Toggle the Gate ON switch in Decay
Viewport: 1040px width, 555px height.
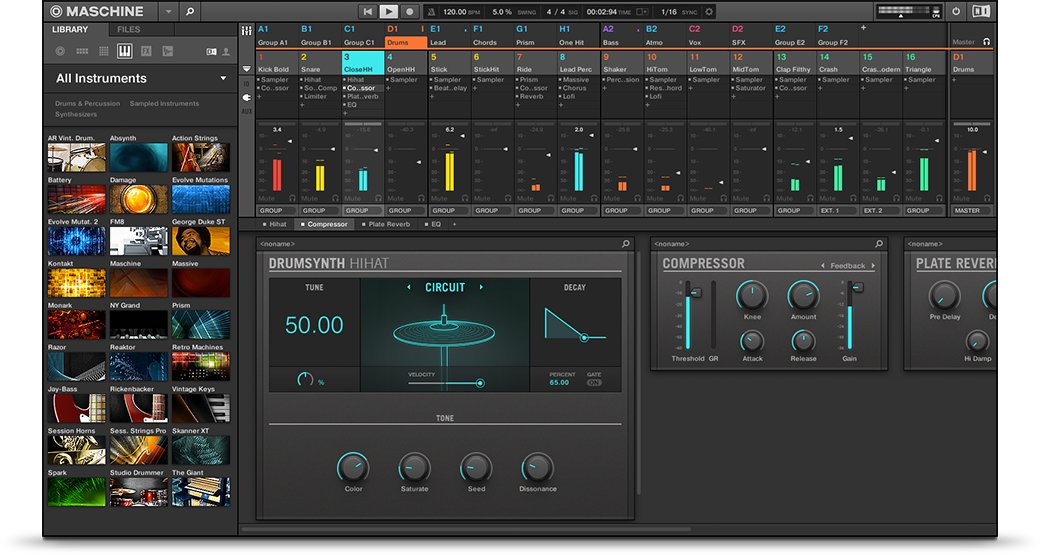click(594, 383)
